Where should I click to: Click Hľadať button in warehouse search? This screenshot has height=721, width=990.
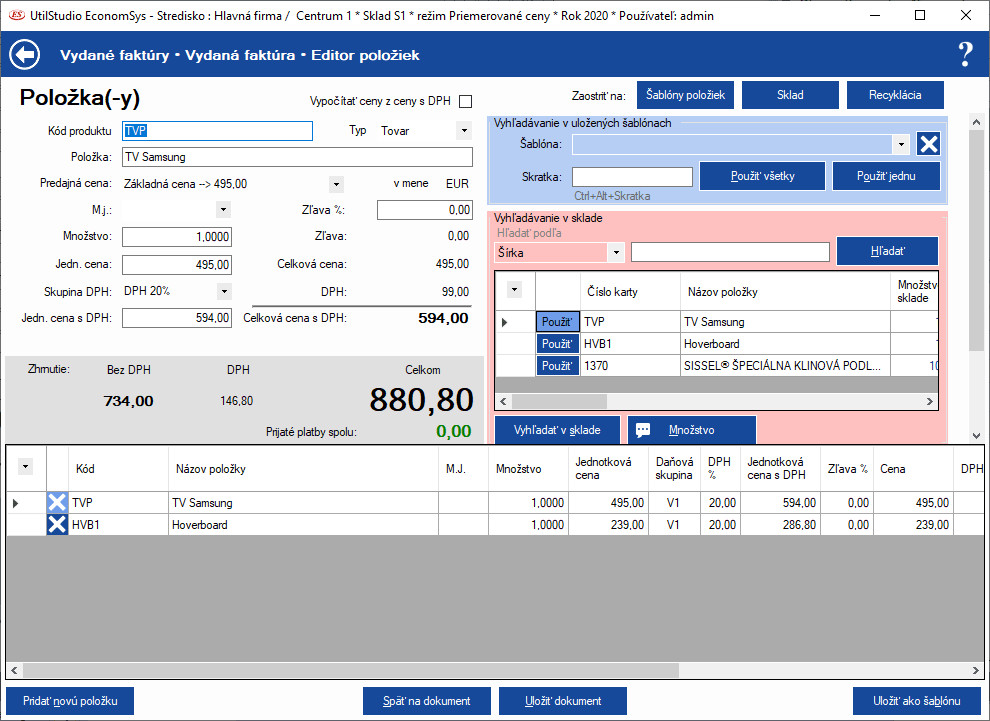point(888,251)
